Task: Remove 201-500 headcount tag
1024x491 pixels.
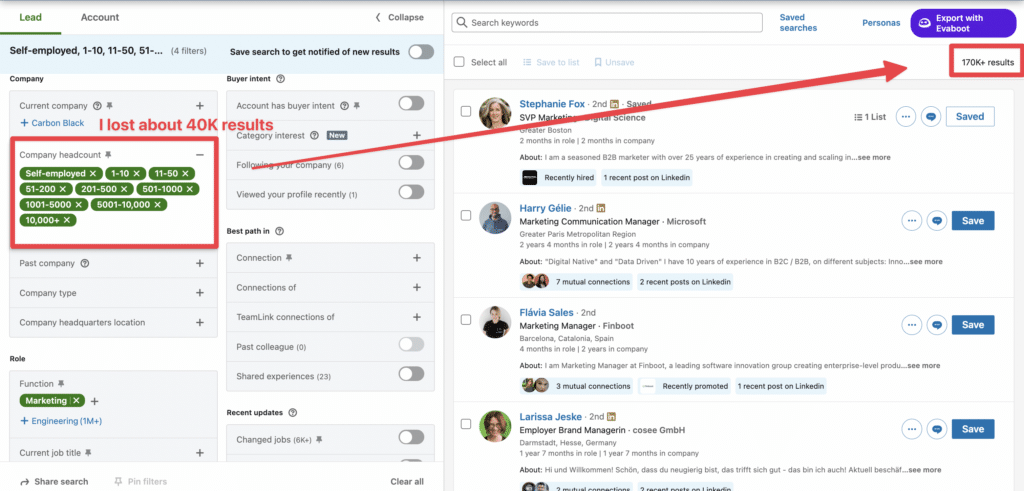Action: 123,189
